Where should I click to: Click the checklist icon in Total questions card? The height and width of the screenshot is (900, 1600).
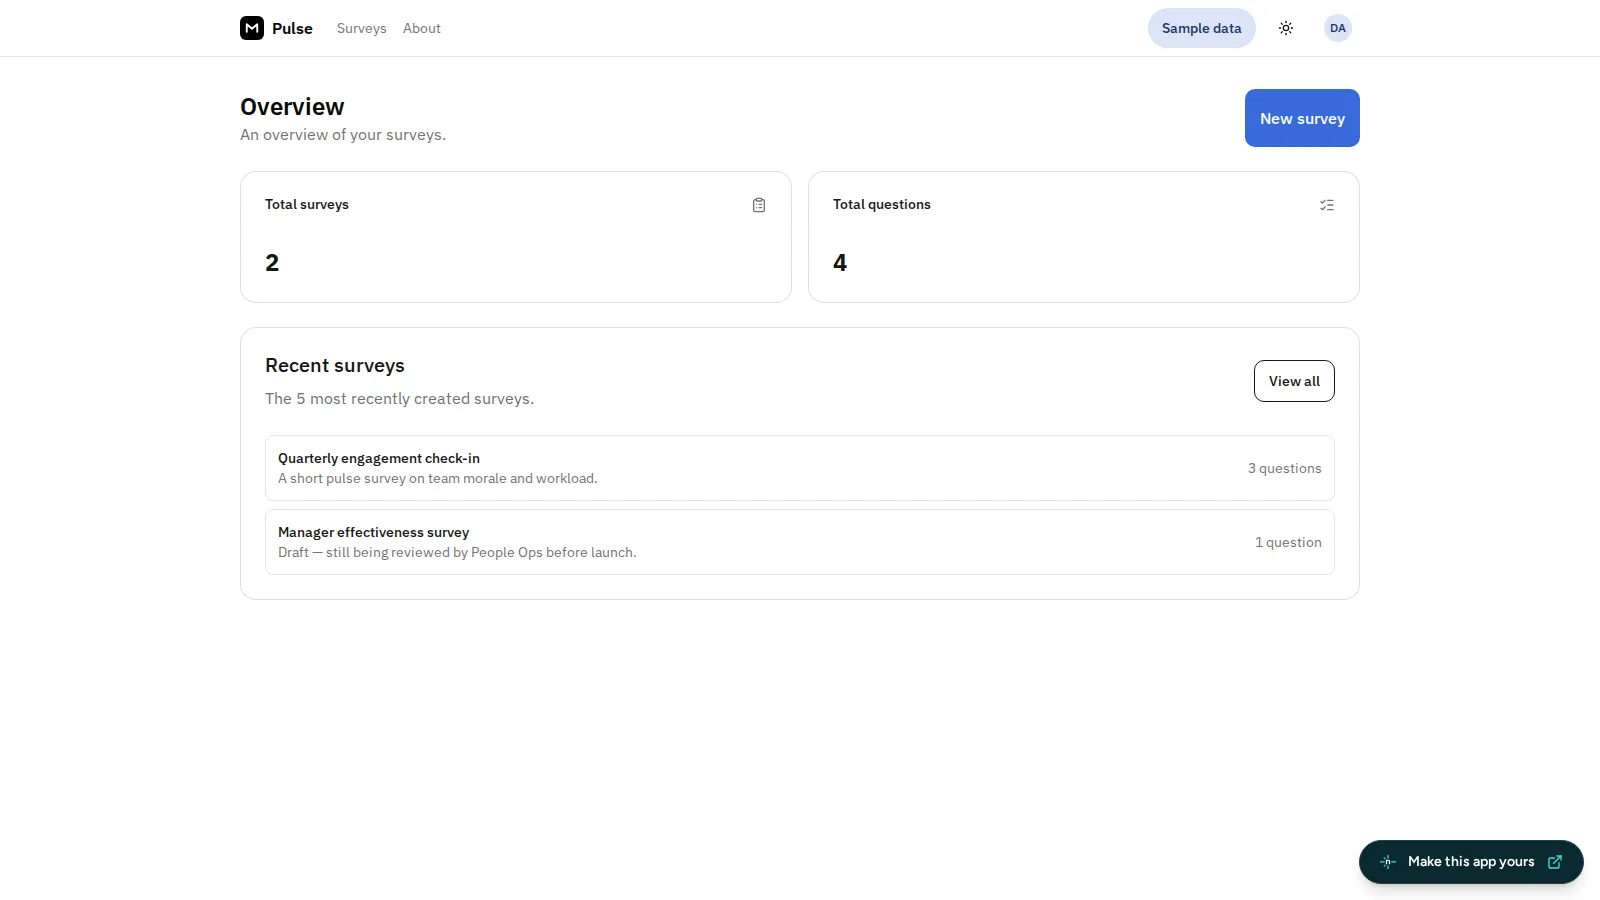[1327, 205]
